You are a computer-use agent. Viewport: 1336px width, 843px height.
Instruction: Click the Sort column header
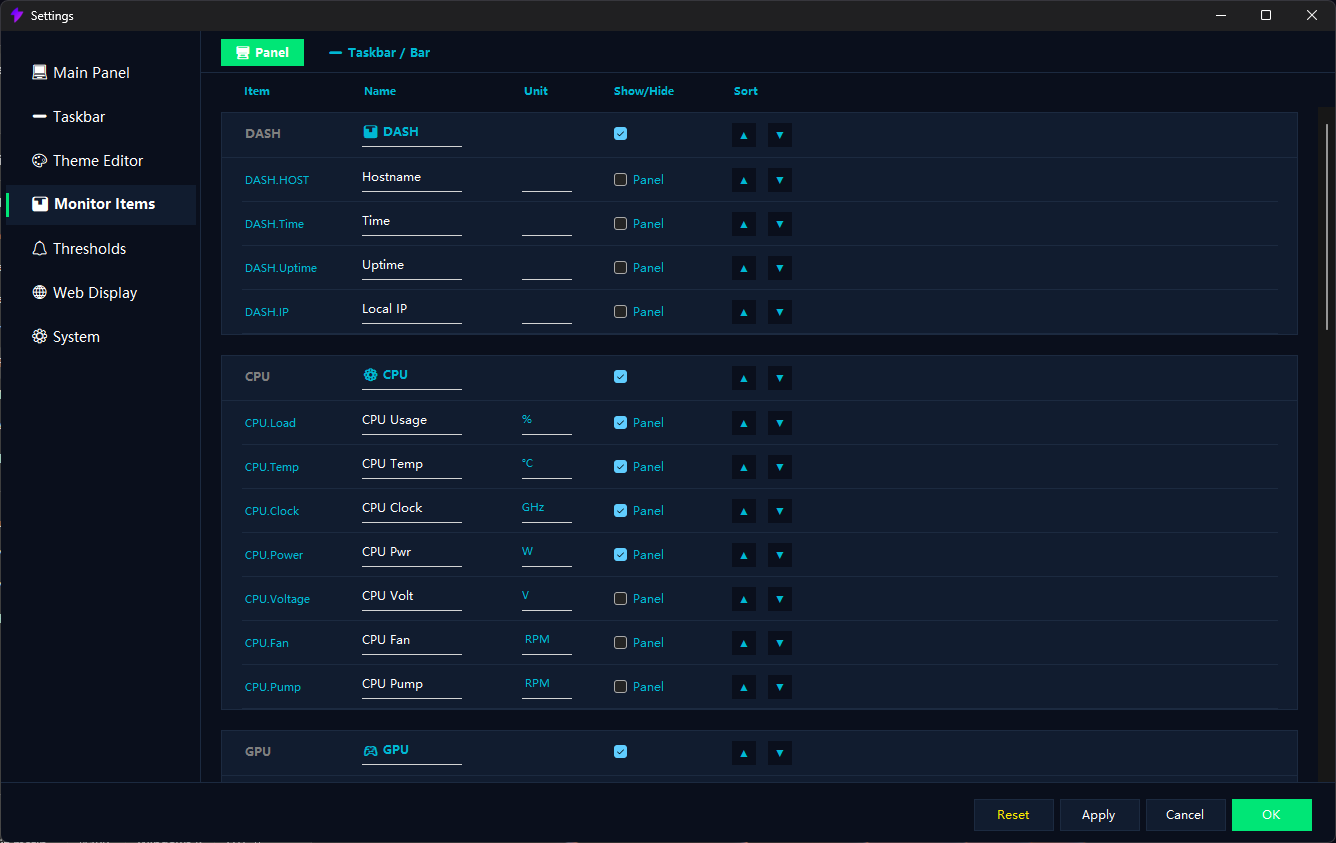point(746,91)
